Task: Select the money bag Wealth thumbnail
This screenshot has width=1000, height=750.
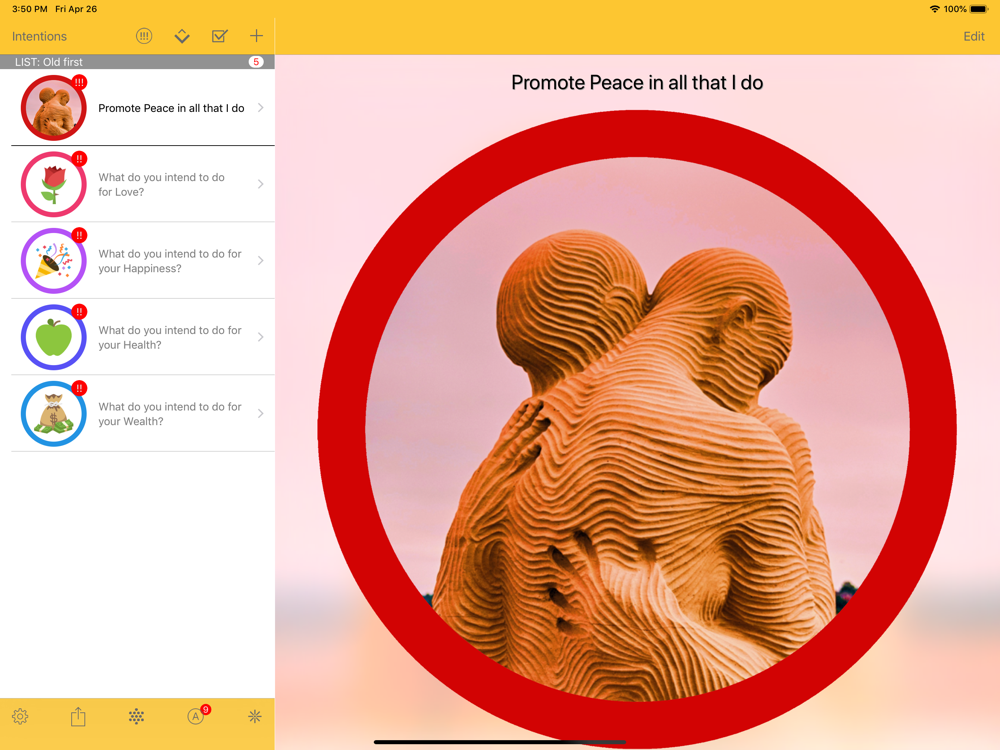Action: coord(54,414)
